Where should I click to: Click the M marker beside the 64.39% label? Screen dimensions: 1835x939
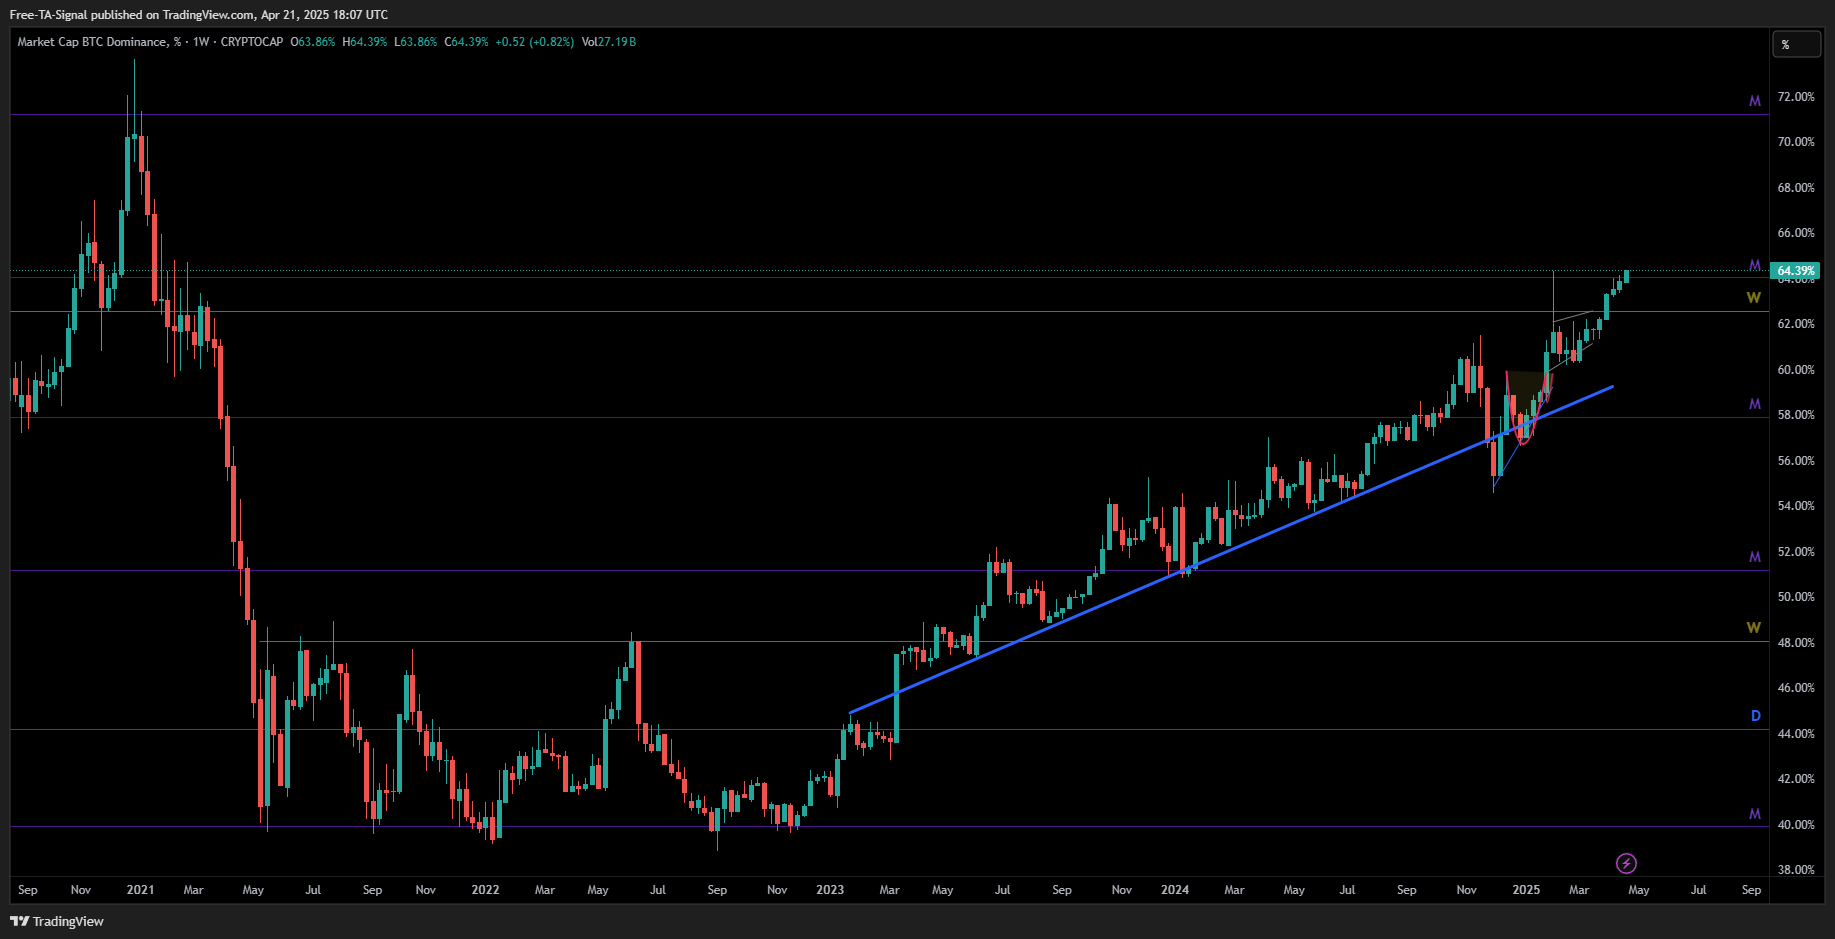click(x=1754, y=265)
